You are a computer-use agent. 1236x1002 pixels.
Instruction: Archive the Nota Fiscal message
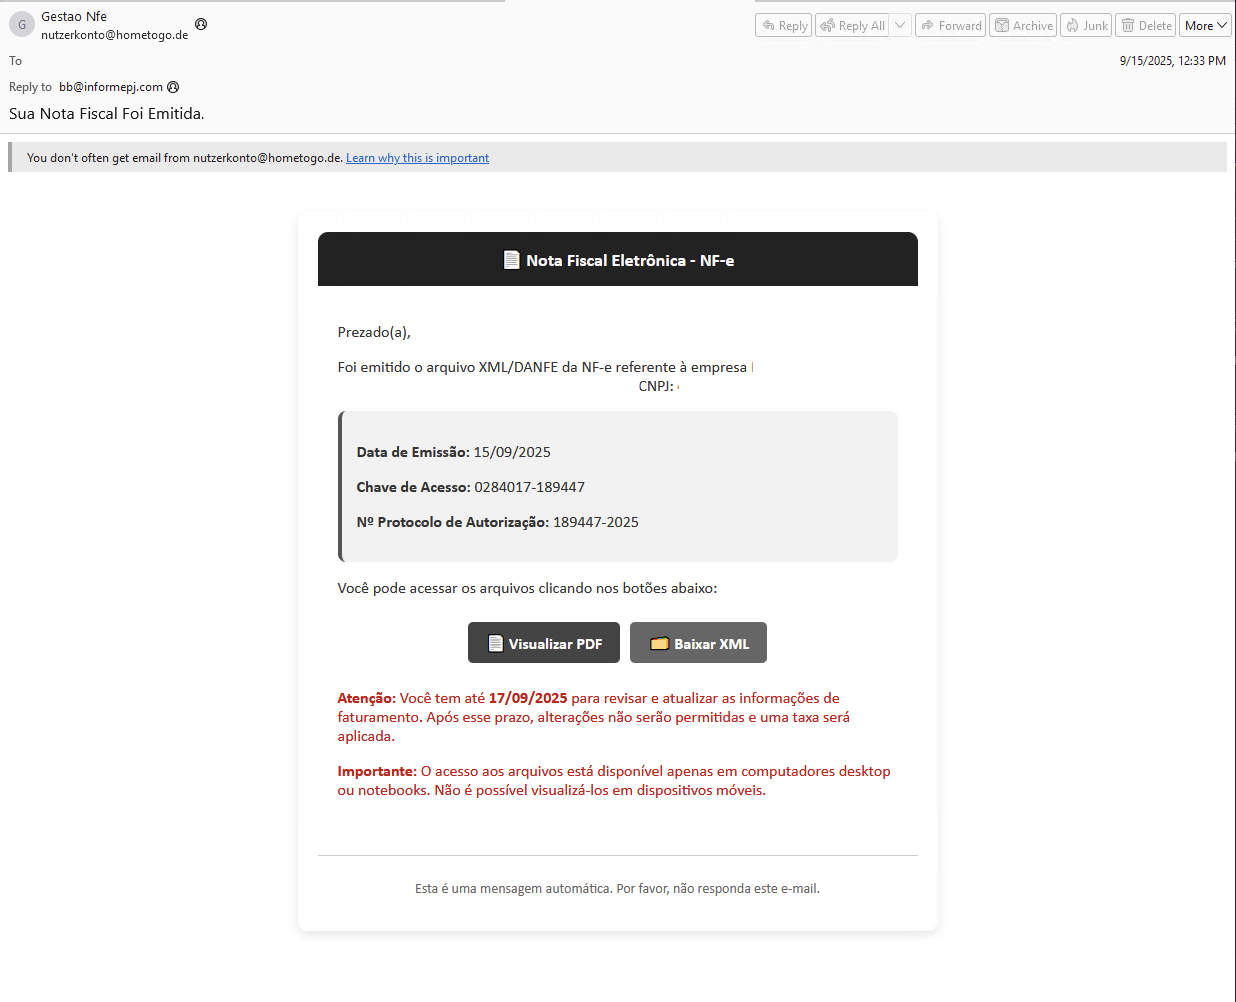pyautogui.click(x=1023, y=26)
